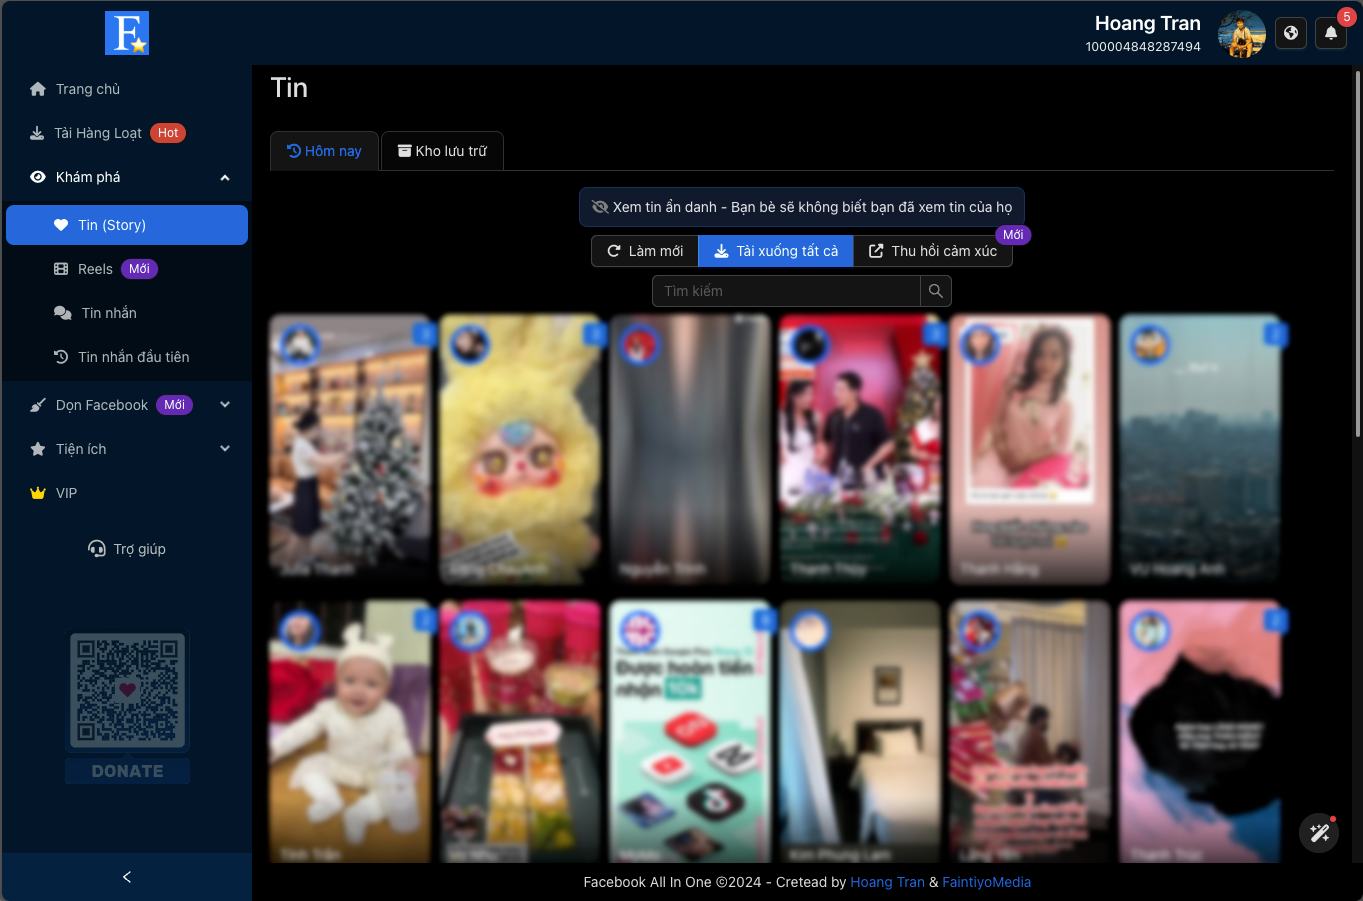The height and width of the screenshot is (901, 1363).
Task: Click the floating magic wand button
Action: (x=1319, y=833)
